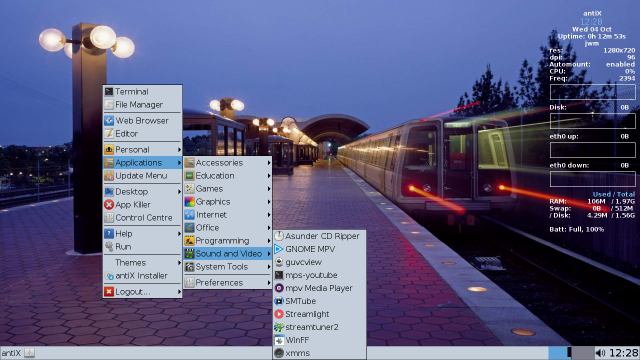Expand the Graphics submenu
The height and width of the screenshot is (360, 640).
pos(228,202)
